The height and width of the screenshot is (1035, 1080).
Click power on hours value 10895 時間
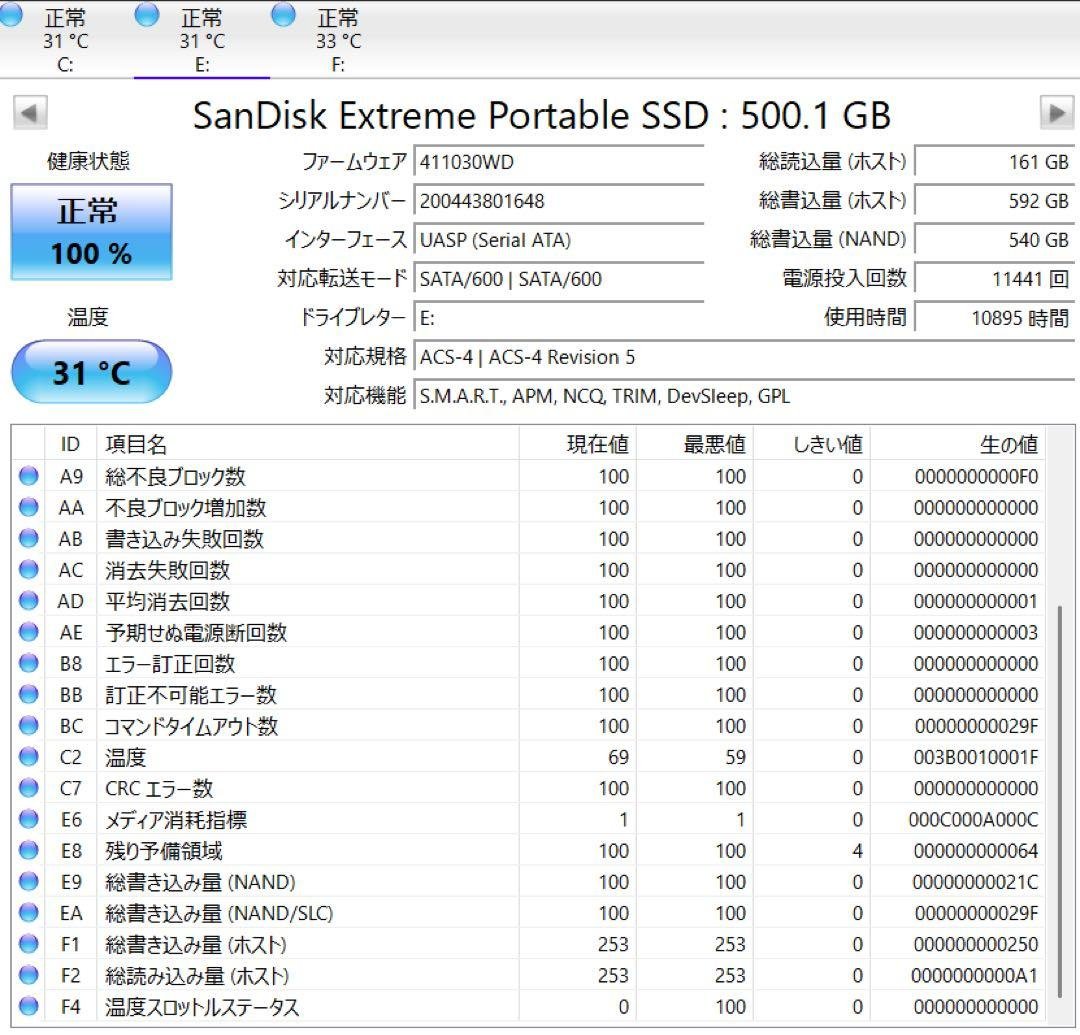click(994, 318)
